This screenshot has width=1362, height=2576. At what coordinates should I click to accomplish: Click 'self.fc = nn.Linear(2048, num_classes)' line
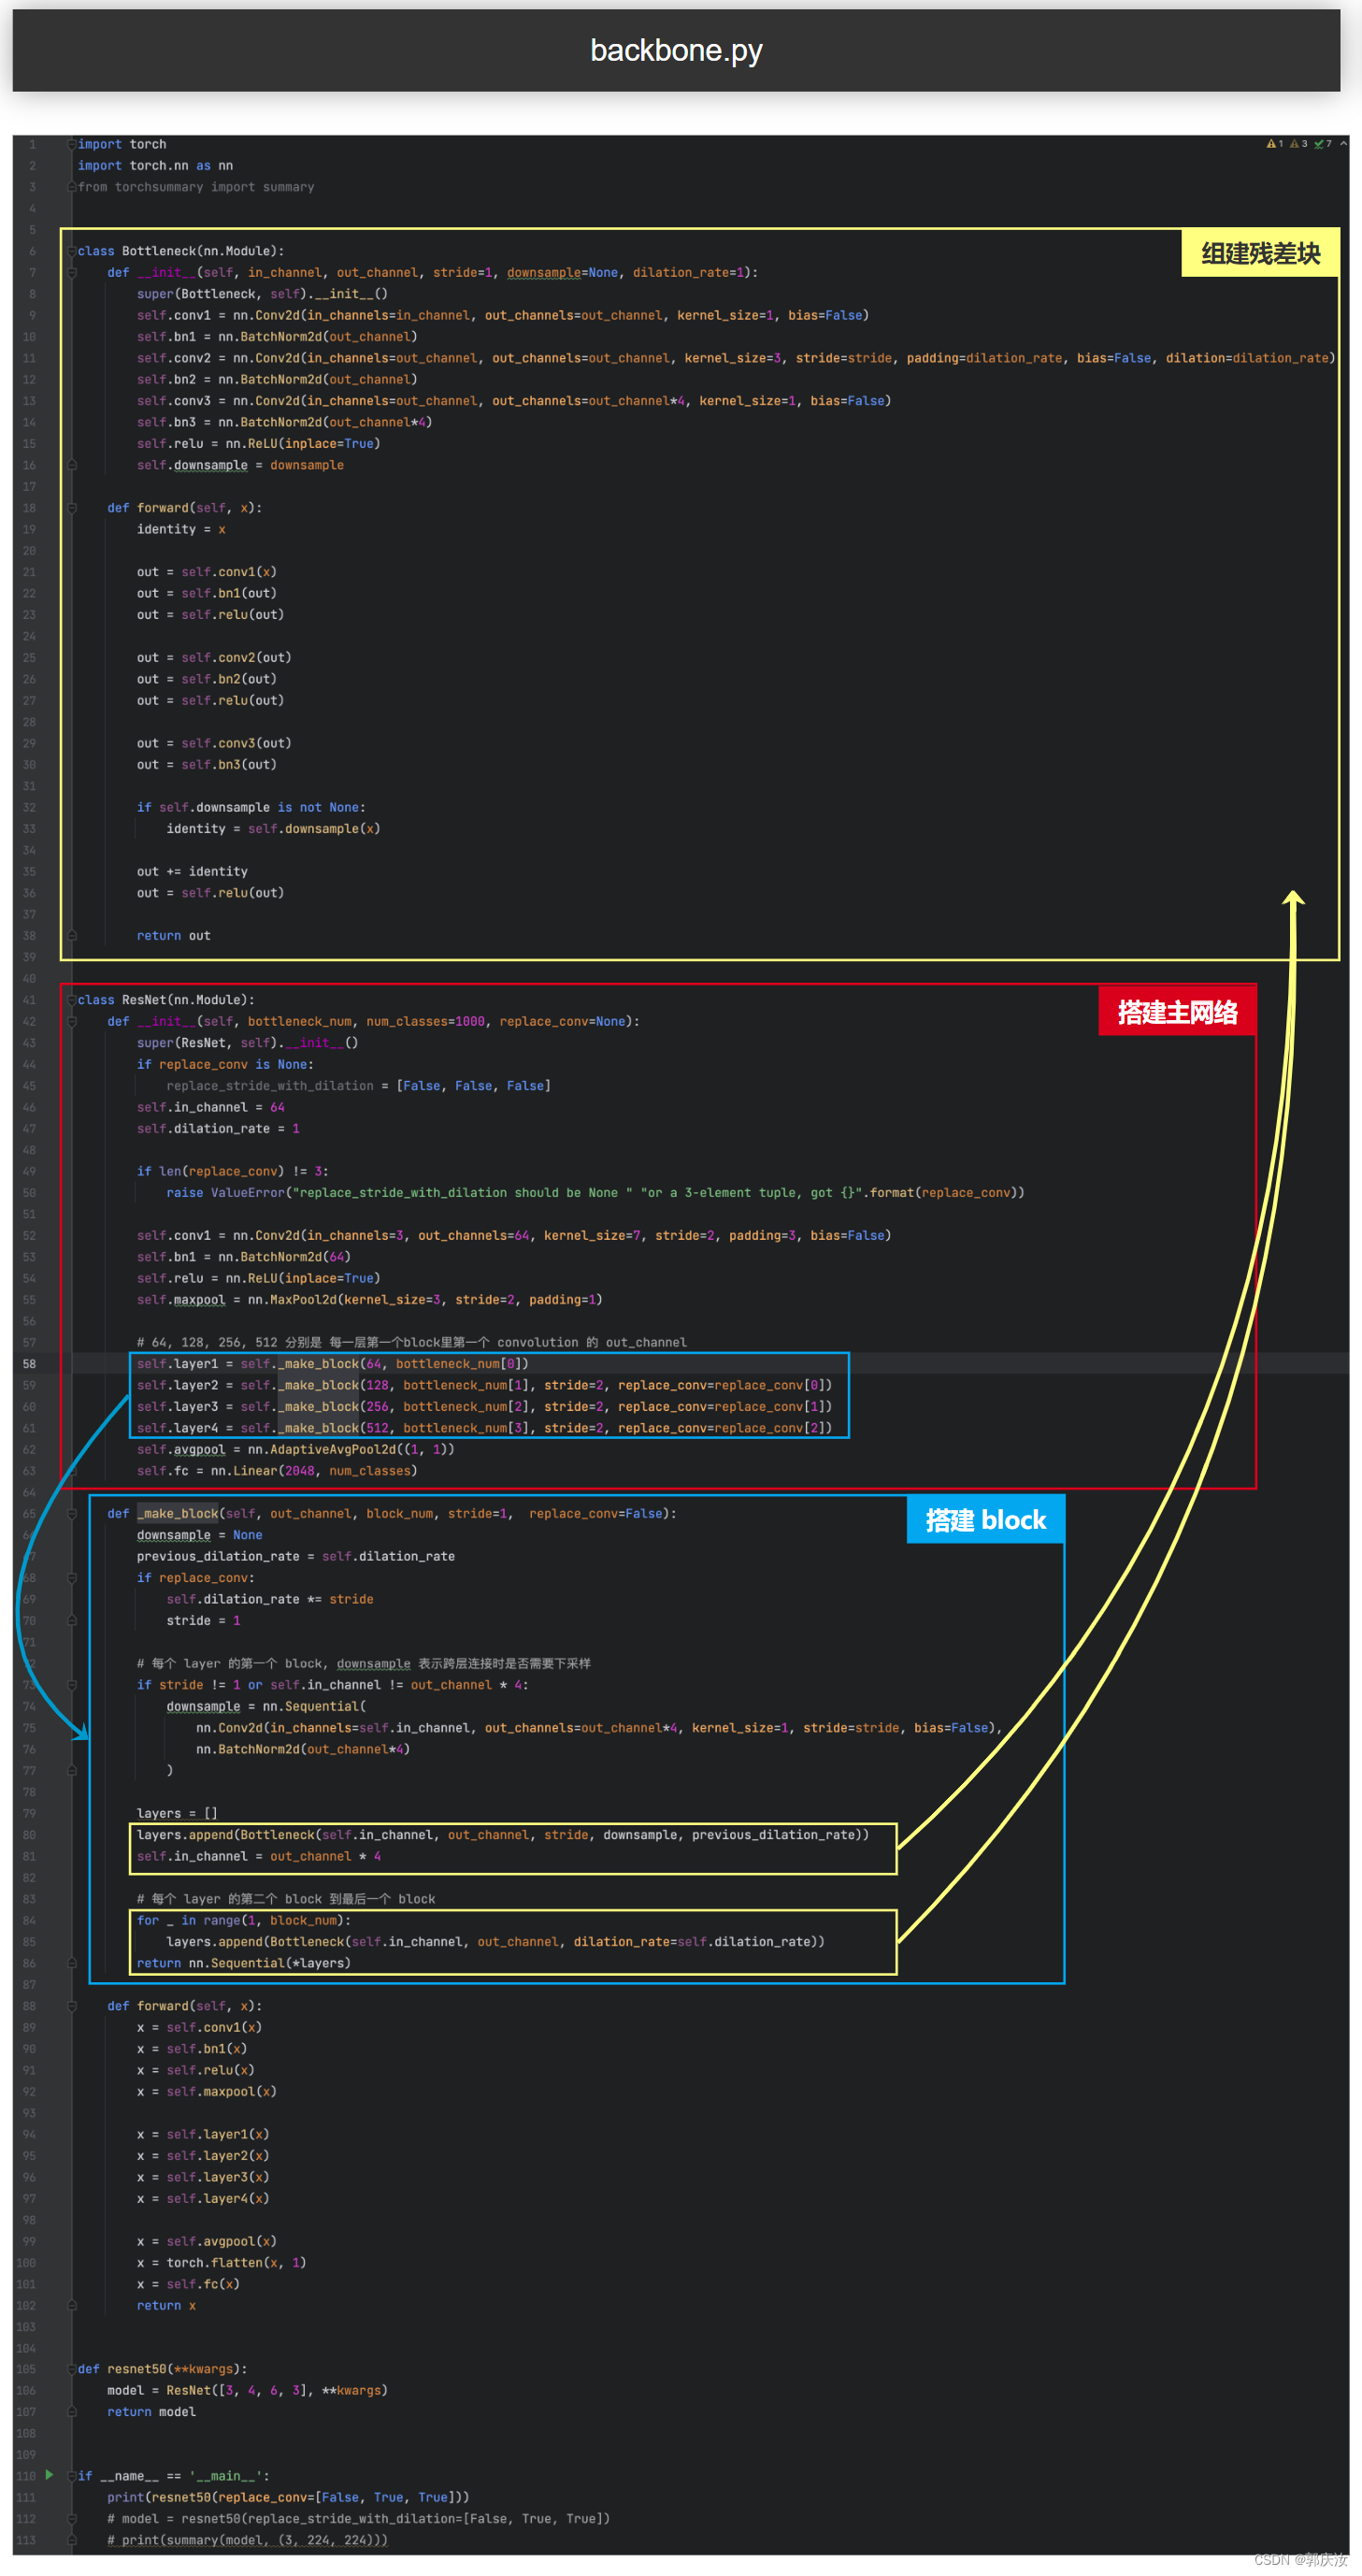pyautogui.click(x=277, y=1471)
